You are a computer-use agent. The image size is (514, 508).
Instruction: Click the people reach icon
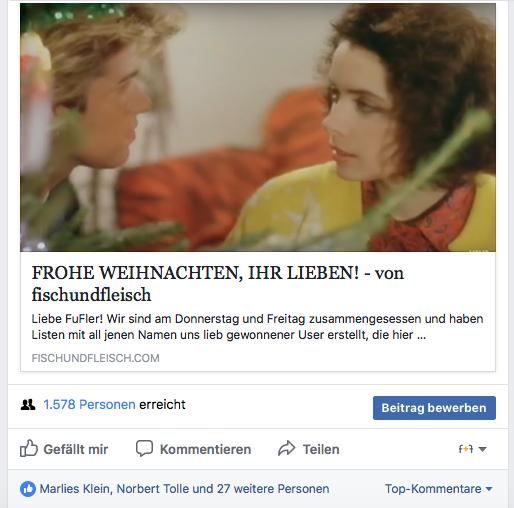coord(28,405)
